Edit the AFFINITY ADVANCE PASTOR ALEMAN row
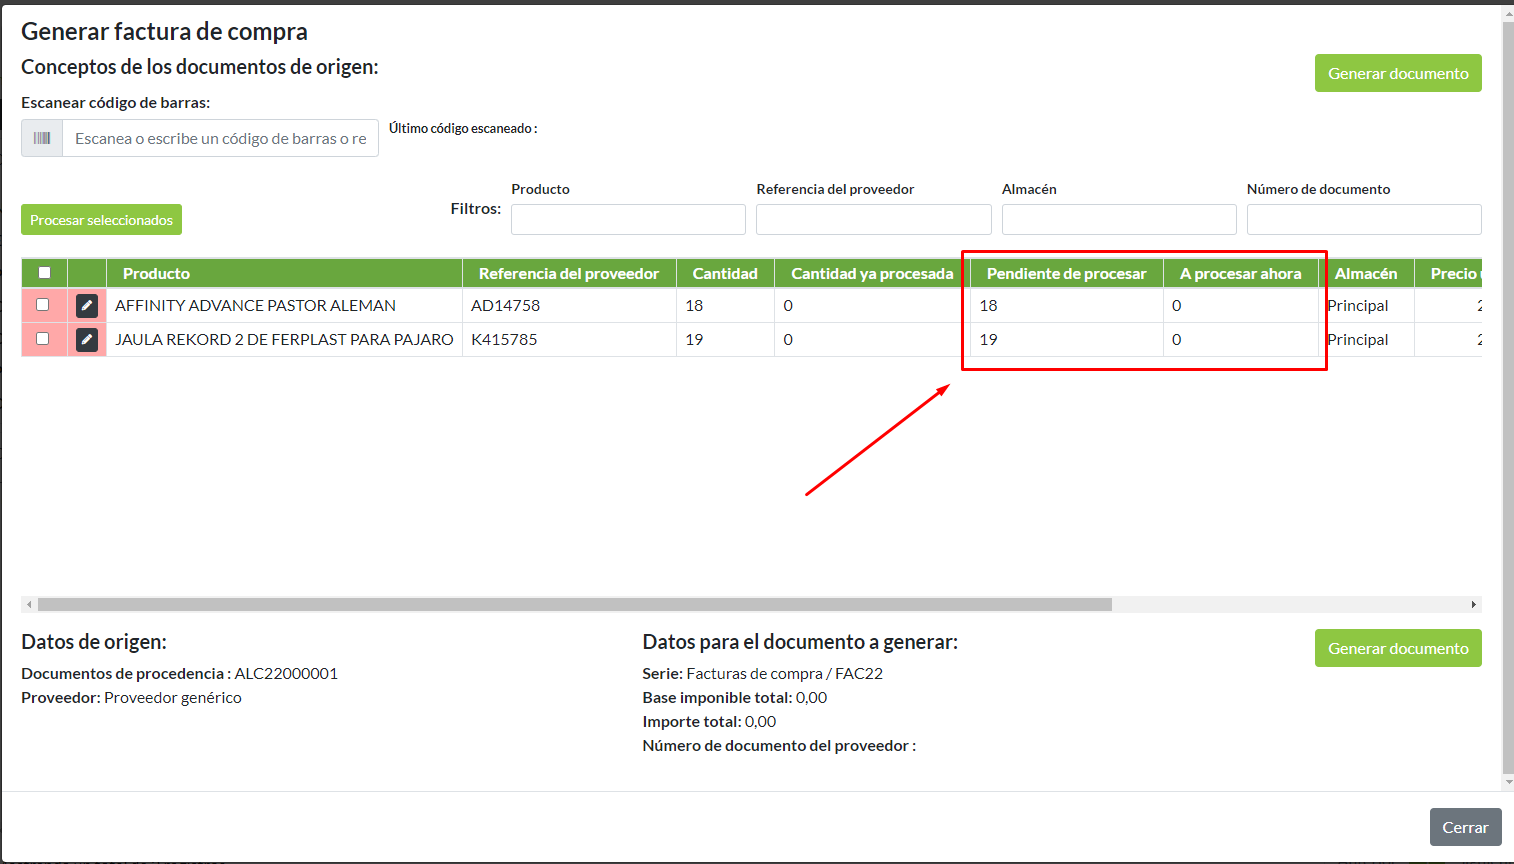 [87, 306]
